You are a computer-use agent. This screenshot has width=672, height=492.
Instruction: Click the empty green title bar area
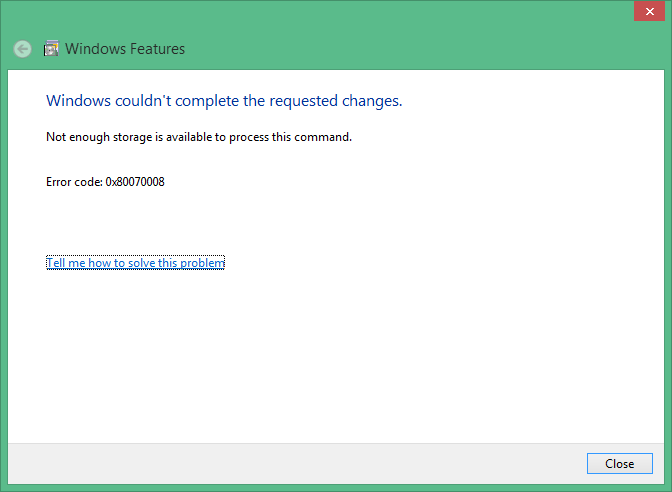pos(386,34)
